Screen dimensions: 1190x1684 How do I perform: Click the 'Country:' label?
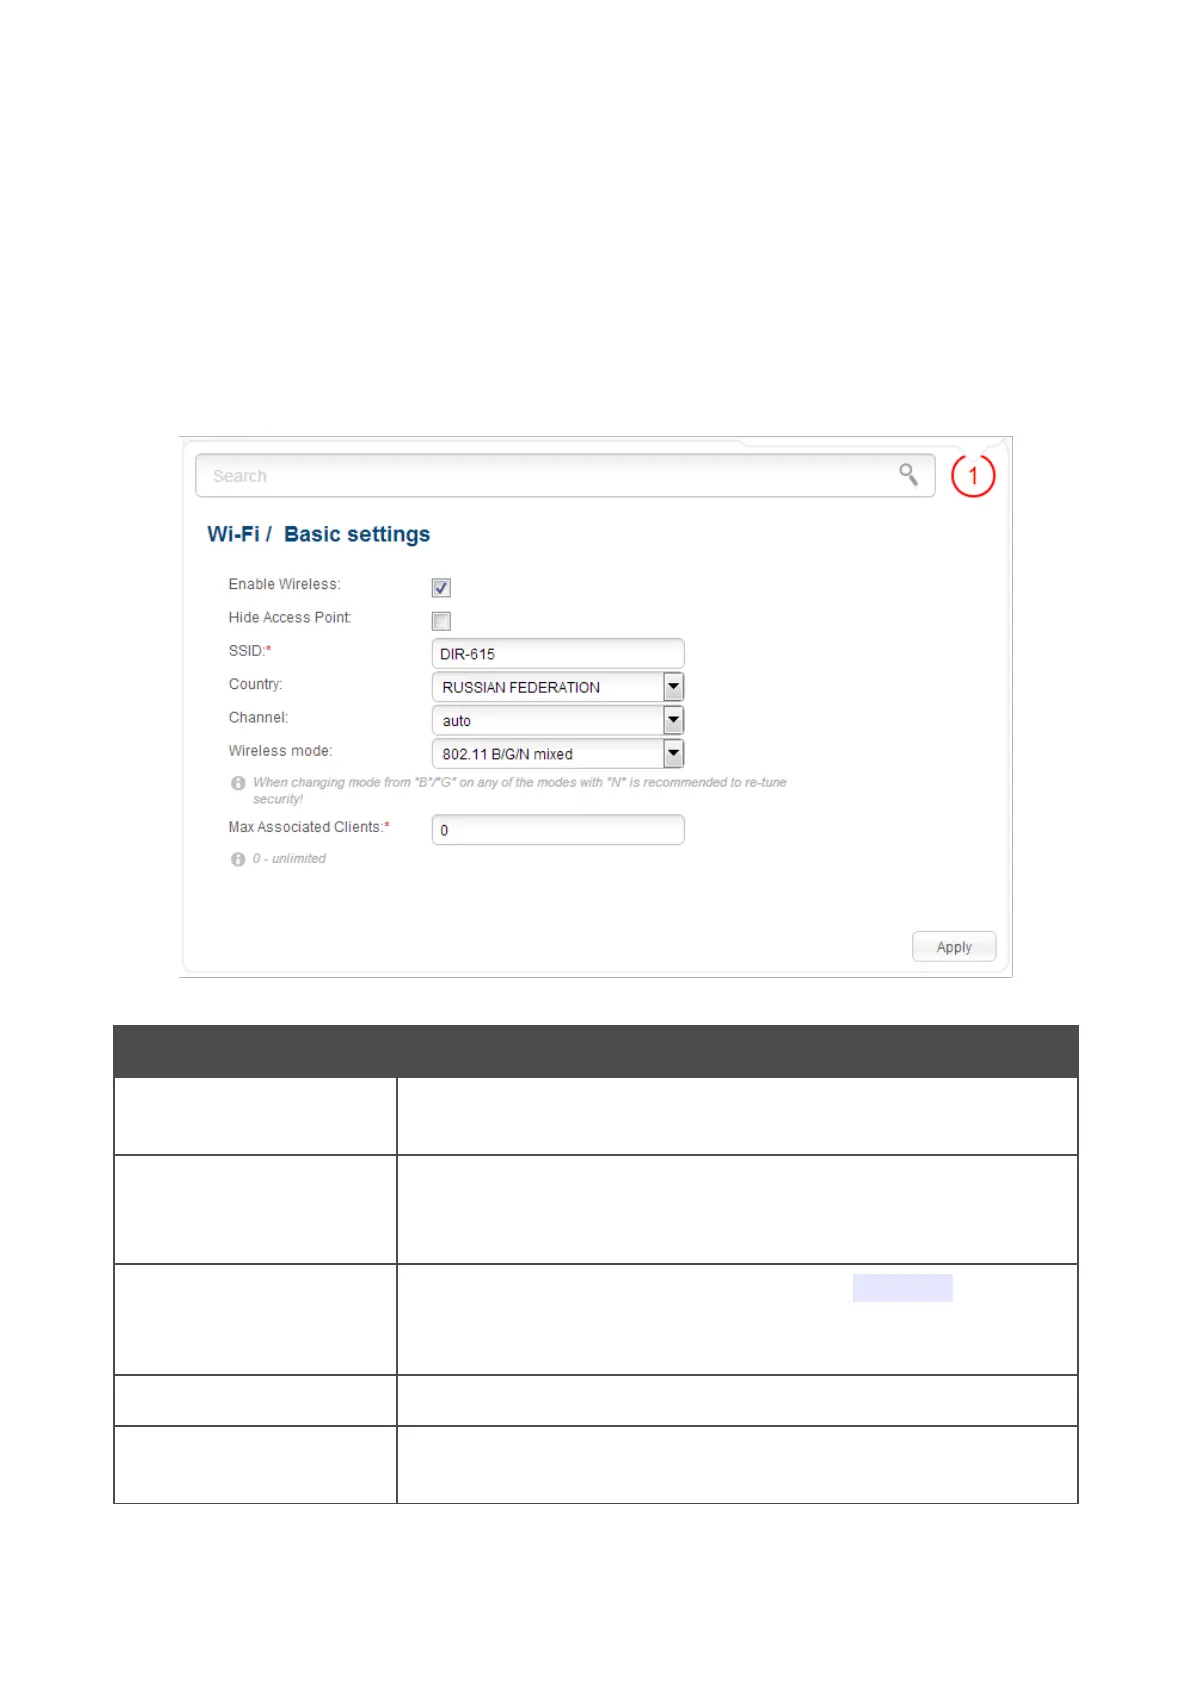point(255,684)
